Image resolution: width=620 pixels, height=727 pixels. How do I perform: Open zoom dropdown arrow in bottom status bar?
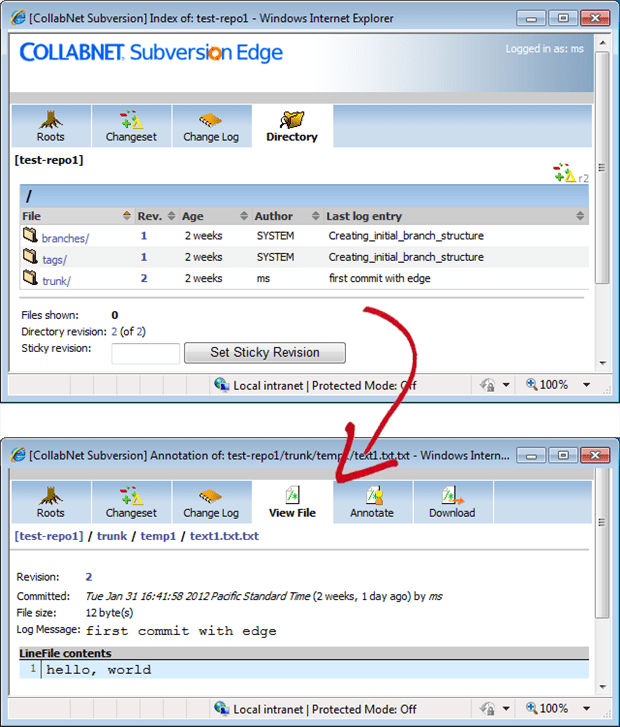[x=587, y=708]
